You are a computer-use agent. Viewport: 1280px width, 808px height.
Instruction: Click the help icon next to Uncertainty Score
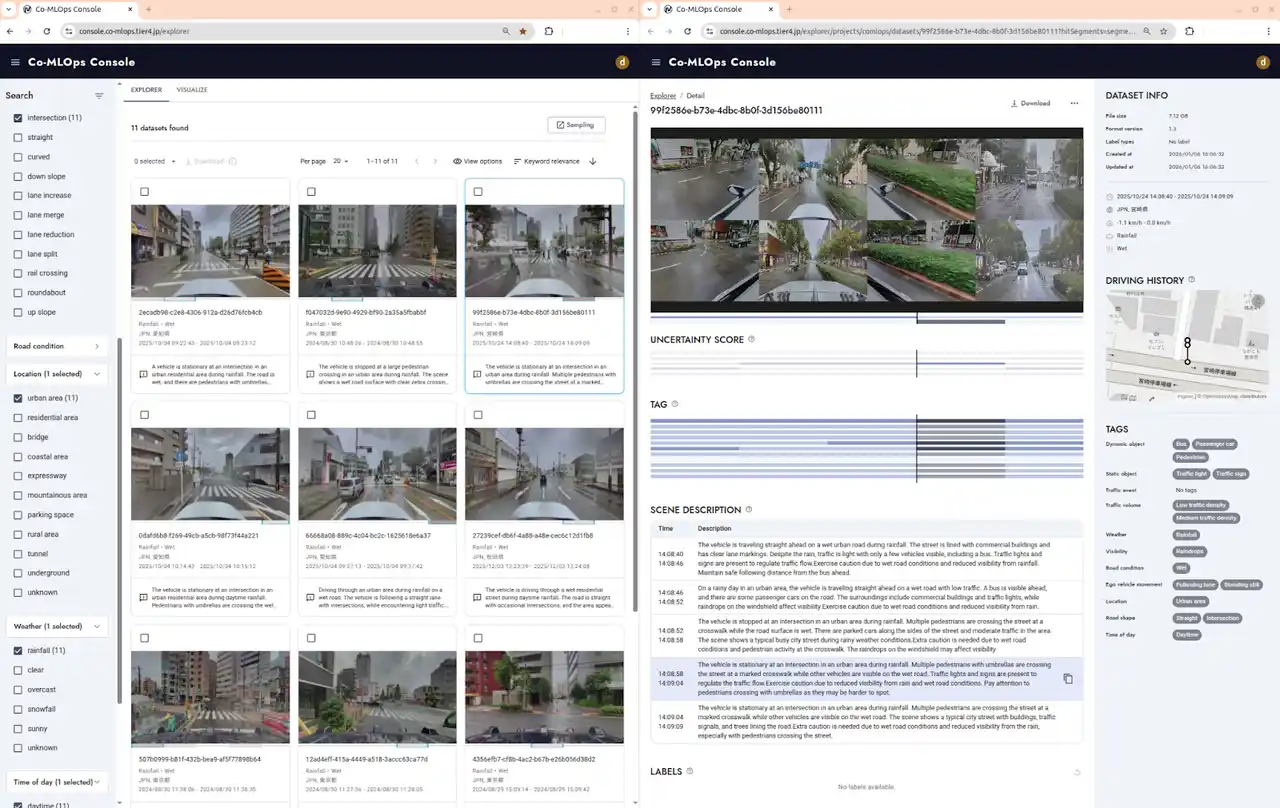point(752,340)
